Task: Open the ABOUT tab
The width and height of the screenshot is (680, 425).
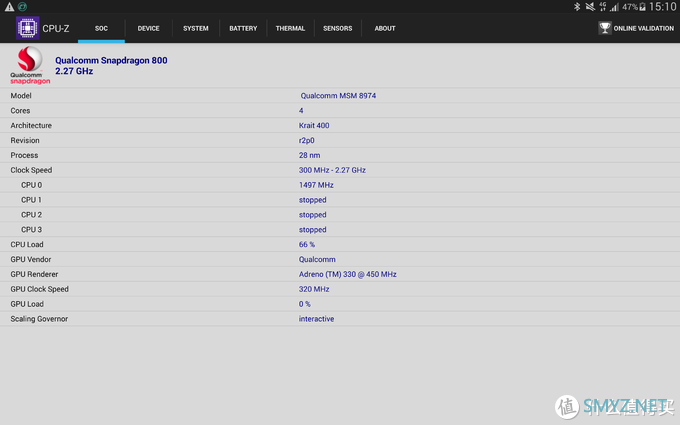Action: click(x=385, y=29)
